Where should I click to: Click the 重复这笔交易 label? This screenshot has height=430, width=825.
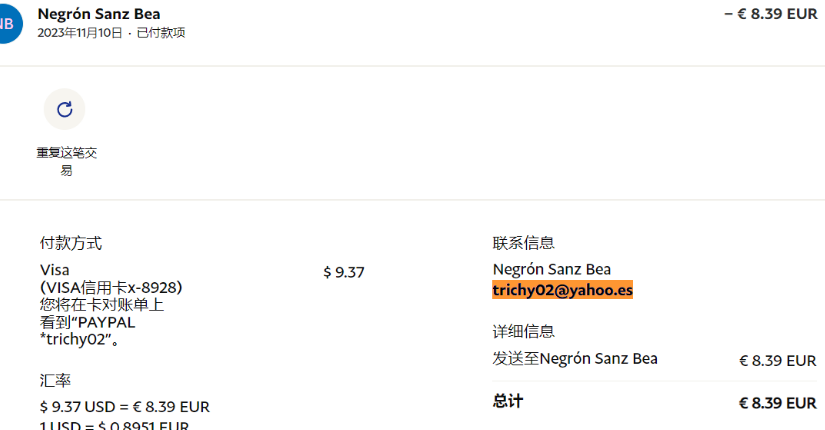[x=66, y=161]
